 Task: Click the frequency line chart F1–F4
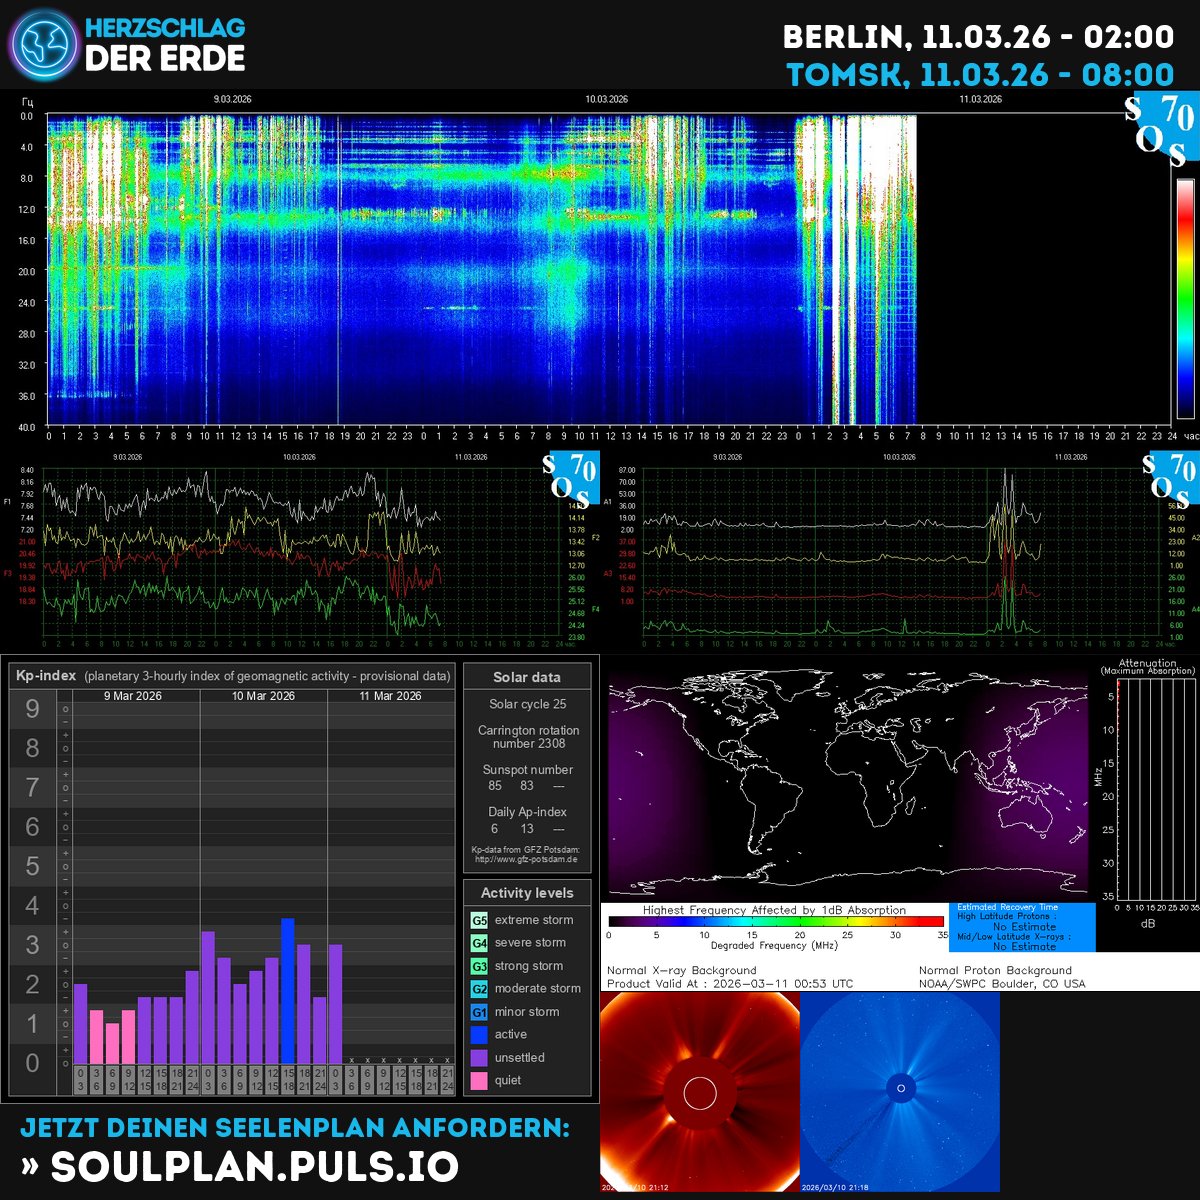tap(303, 551)
